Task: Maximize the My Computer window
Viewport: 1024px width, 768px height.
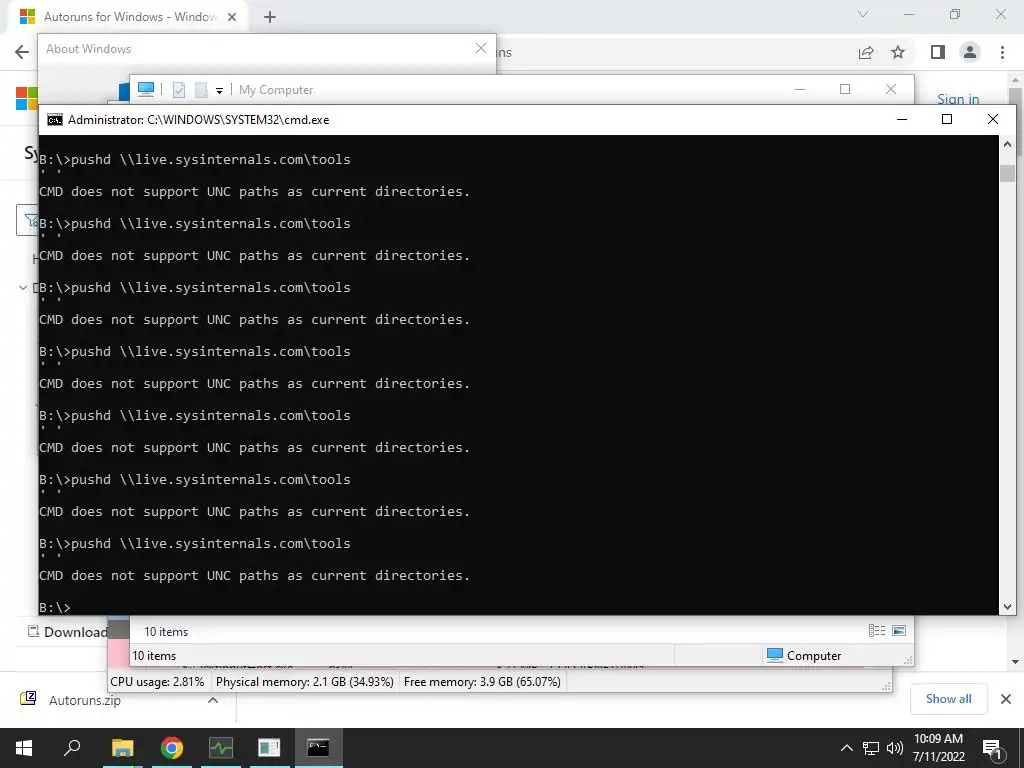Action: [845, 89]
